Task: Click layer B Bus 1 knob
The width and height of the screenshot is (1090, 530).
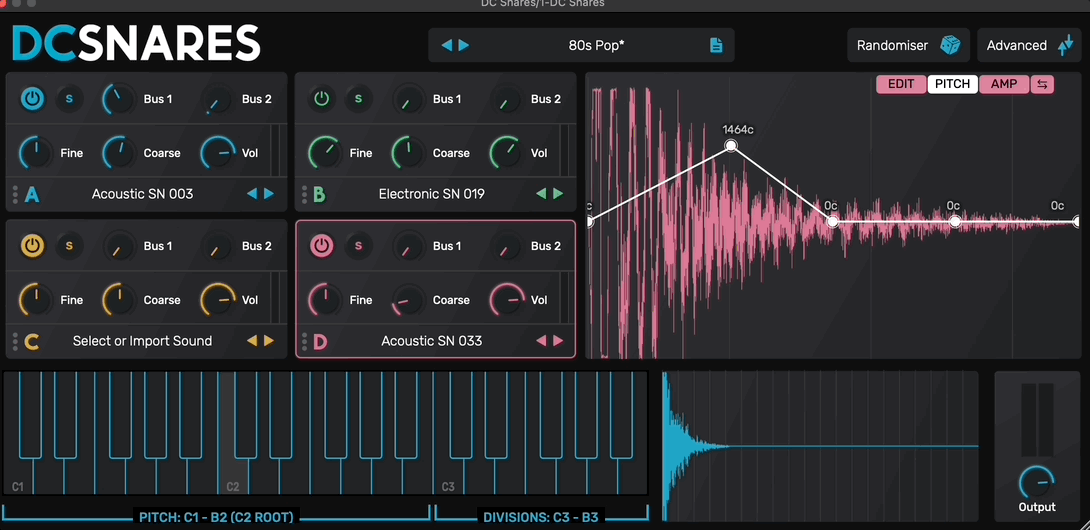Action: (x=407, y=99)
